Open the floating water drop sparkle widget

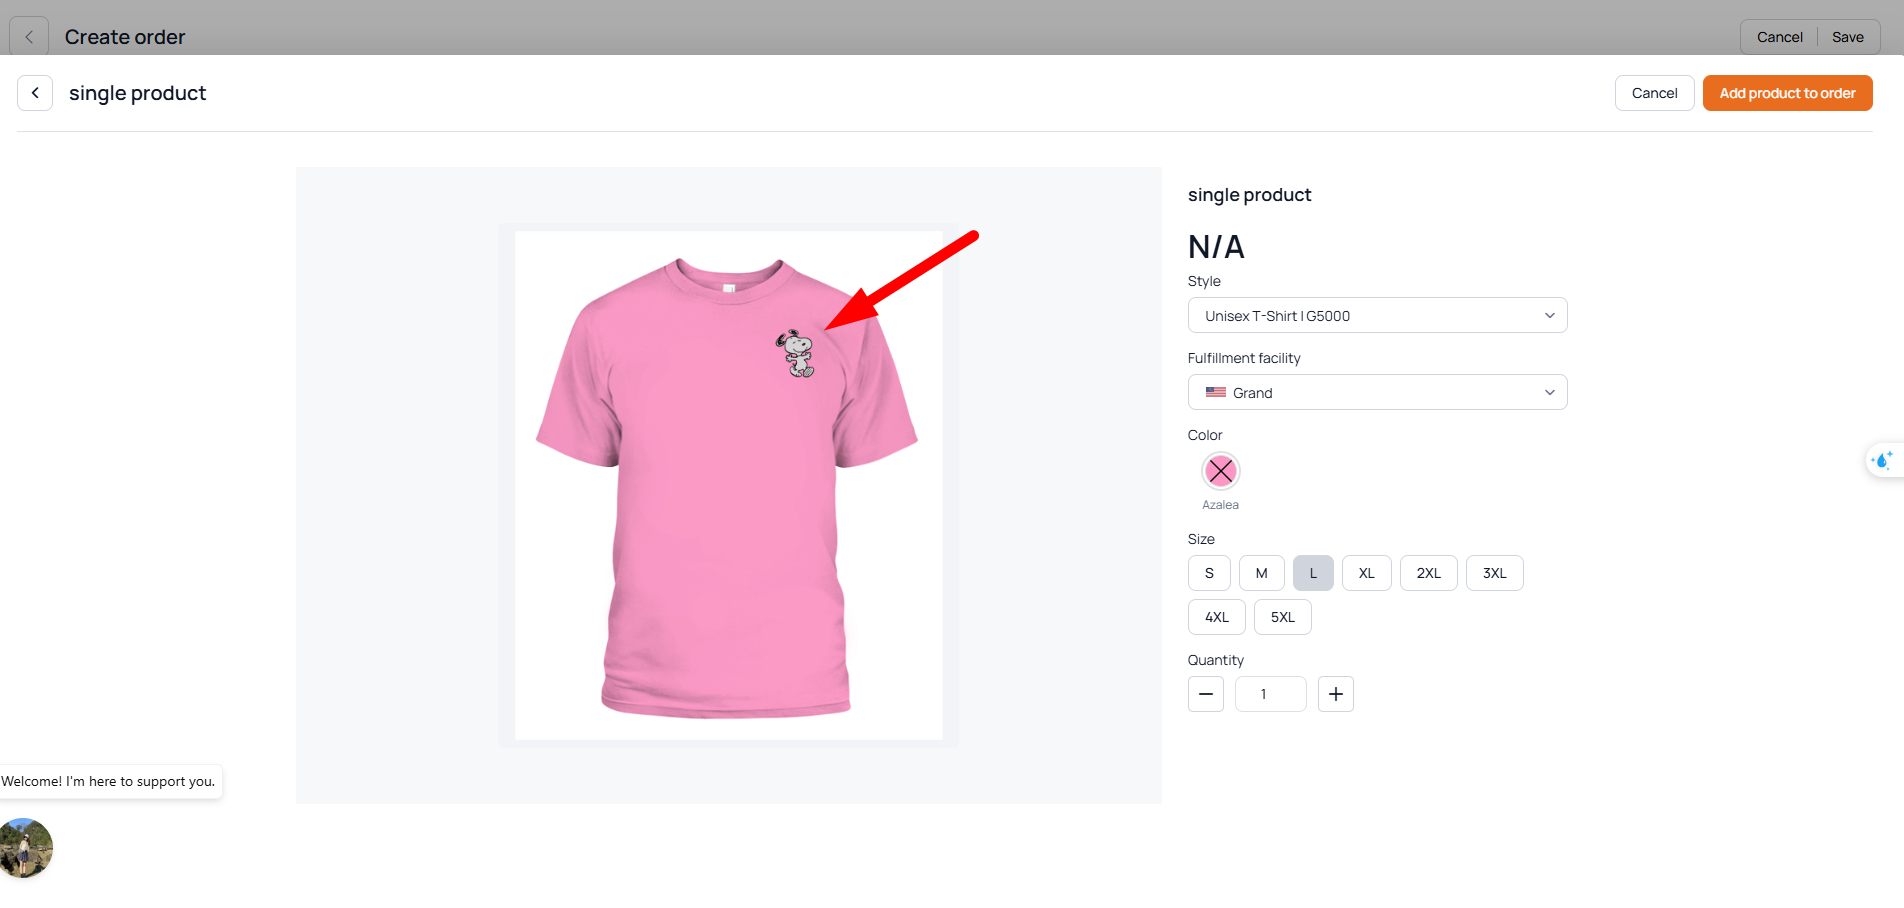[x=1883, y=460]
